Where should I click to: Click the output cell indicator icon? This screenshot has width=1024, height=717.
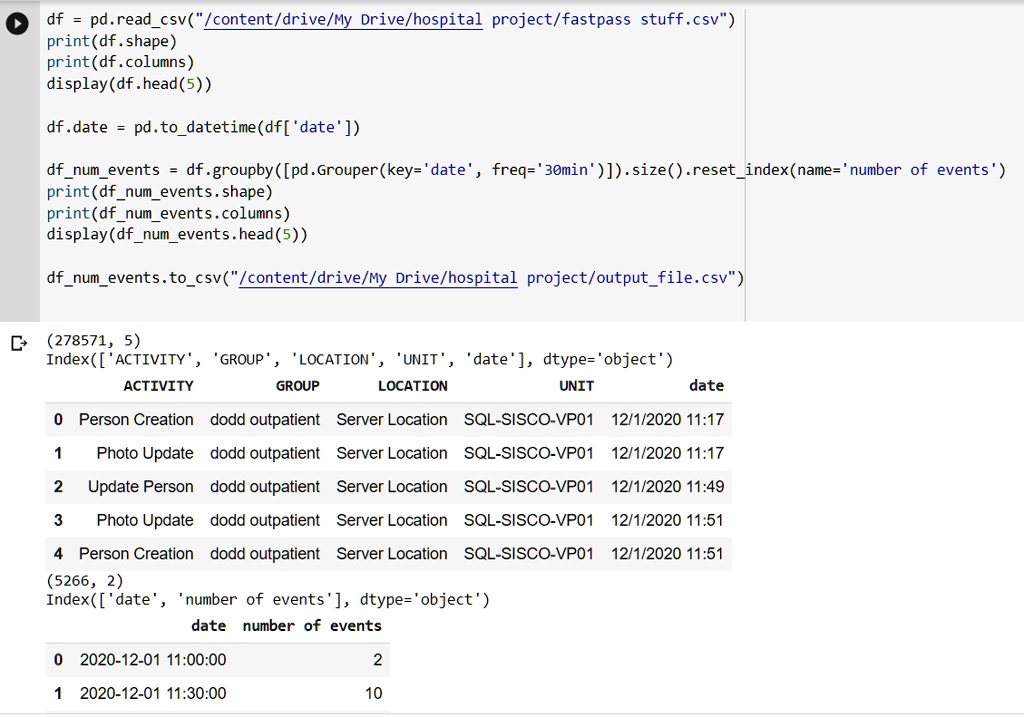[19, 343]
